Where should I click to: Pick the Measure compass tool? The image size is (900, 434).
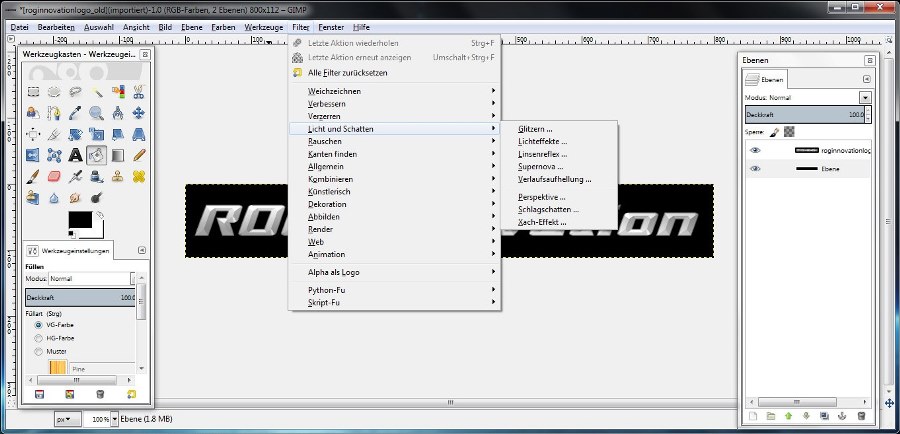(x=118, y=113)
